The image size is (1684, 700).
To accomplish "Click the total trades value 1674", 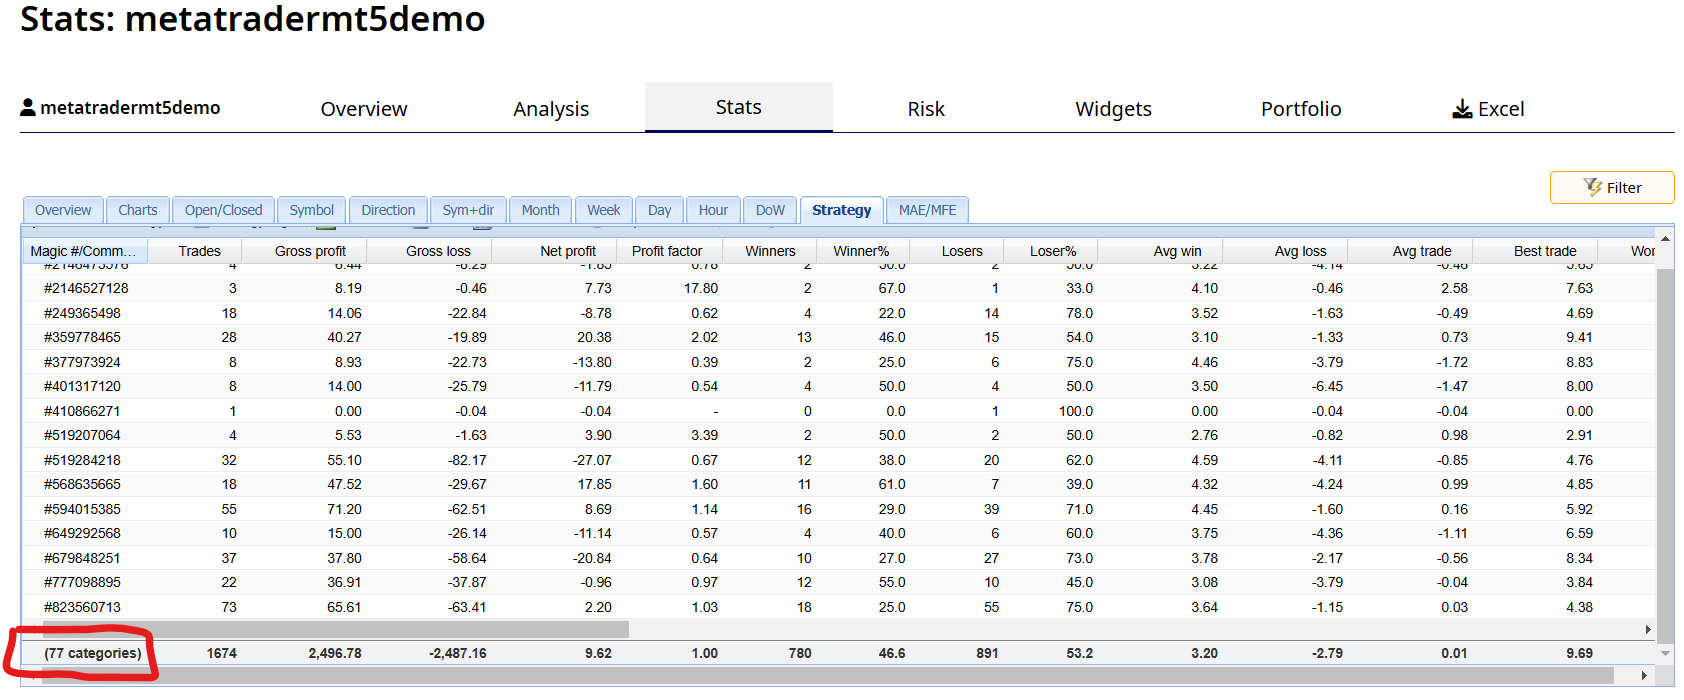I will tap(222, 653).
